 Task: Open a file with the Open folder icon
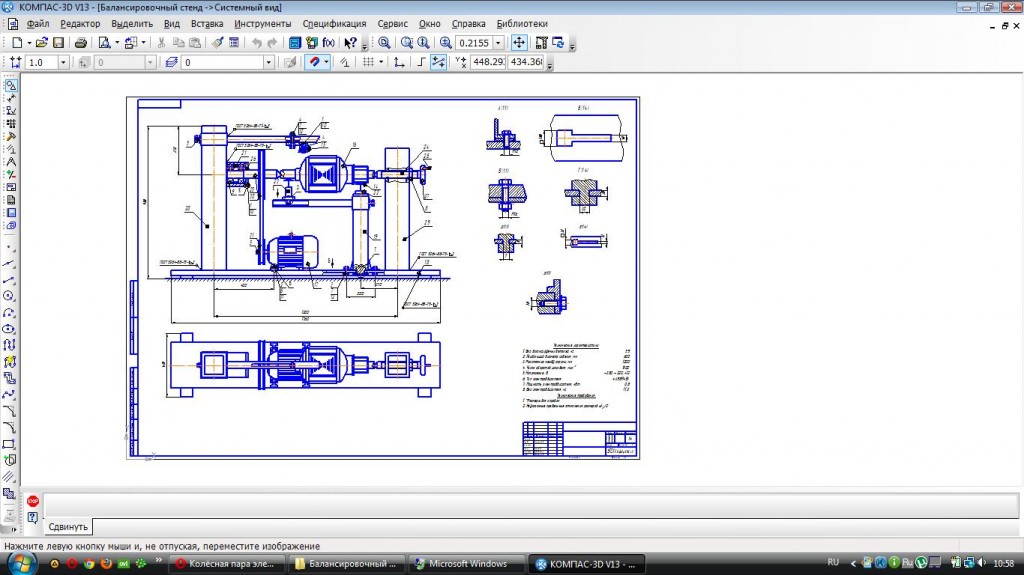click(x=42, y=42)
